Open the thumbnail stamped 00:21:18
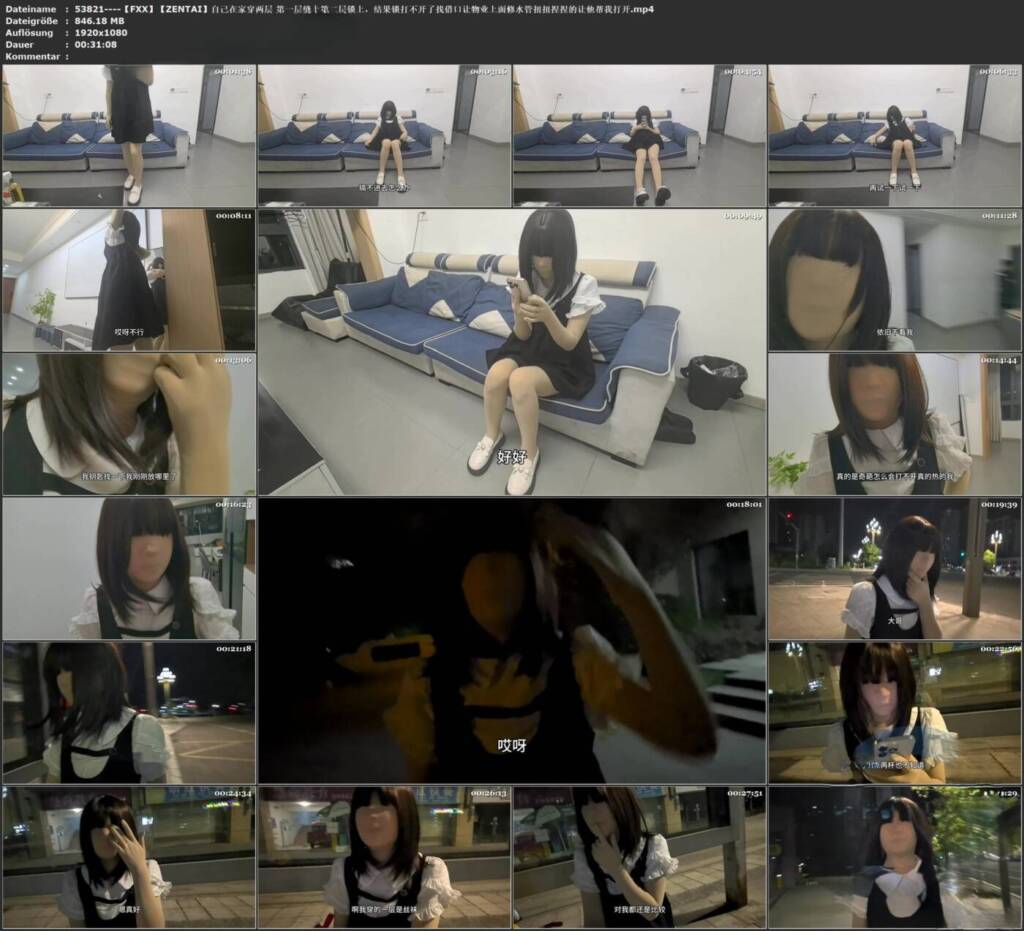This screenshot has height=931, width=1024. (129, 713)
